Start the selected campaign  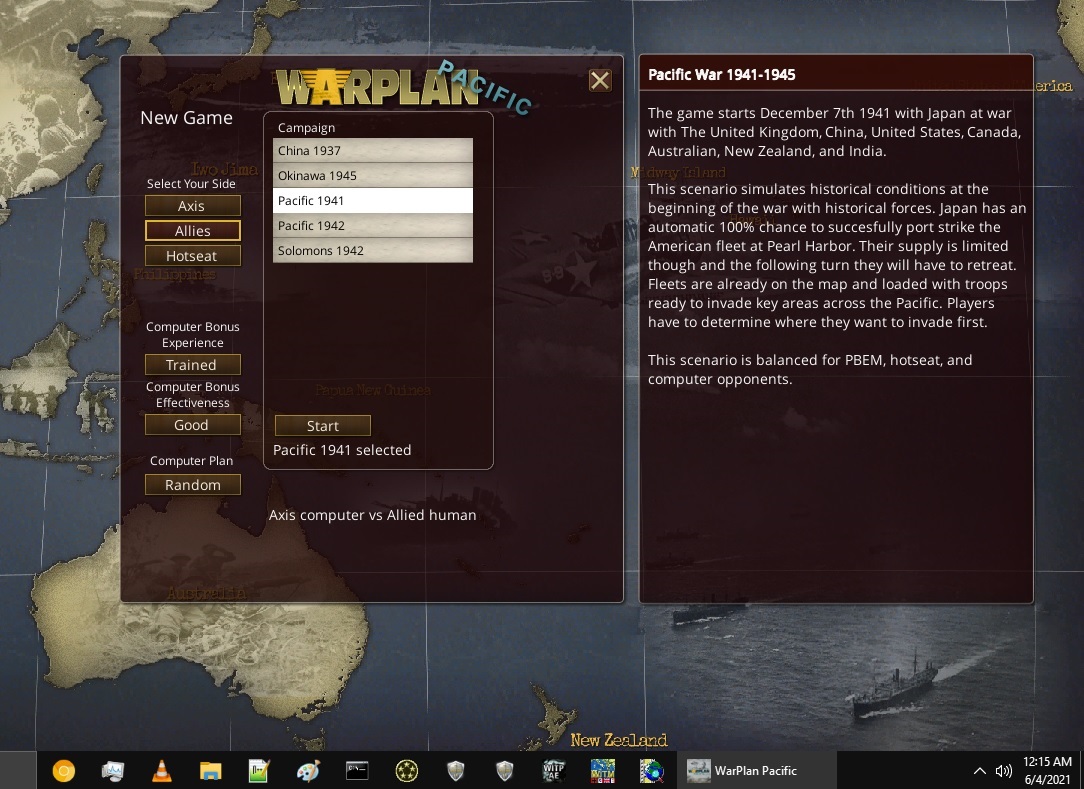323,425
